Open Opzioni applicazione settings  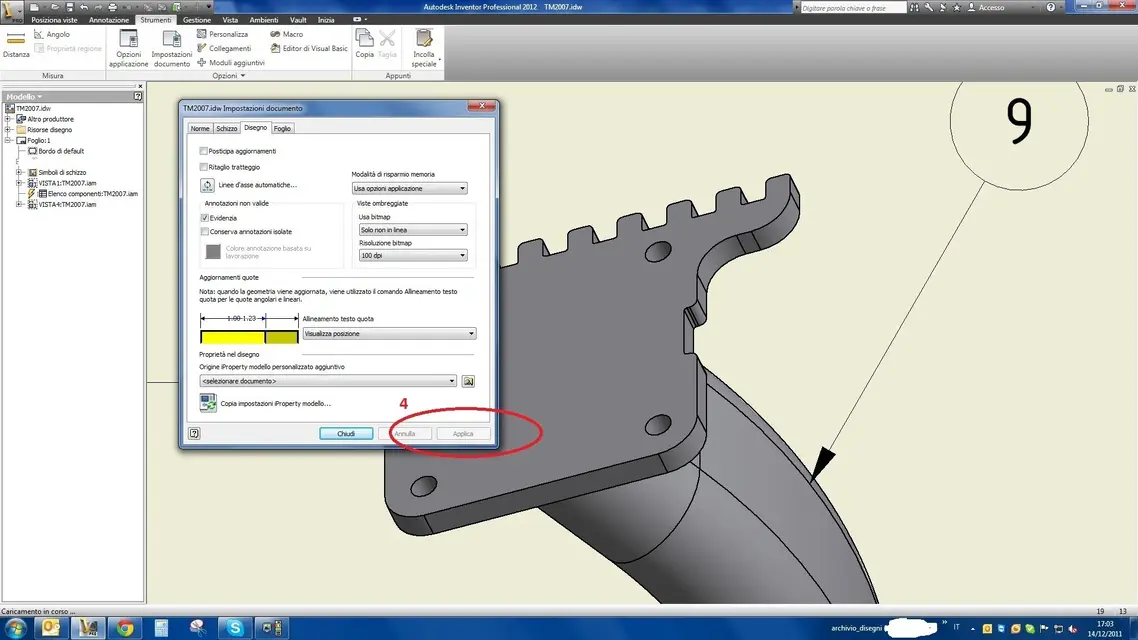point(128,49)
